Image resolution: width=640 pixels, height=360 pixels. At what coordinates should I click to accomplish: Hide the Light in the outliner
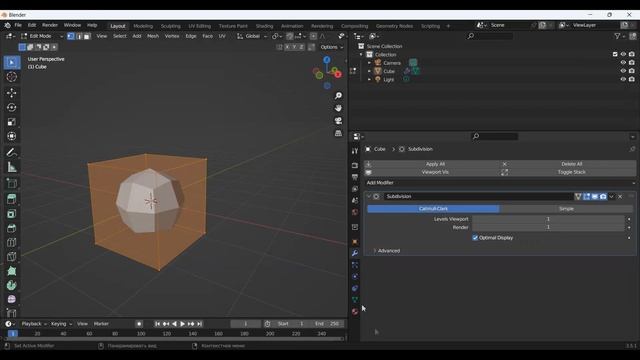pos(623,79)
